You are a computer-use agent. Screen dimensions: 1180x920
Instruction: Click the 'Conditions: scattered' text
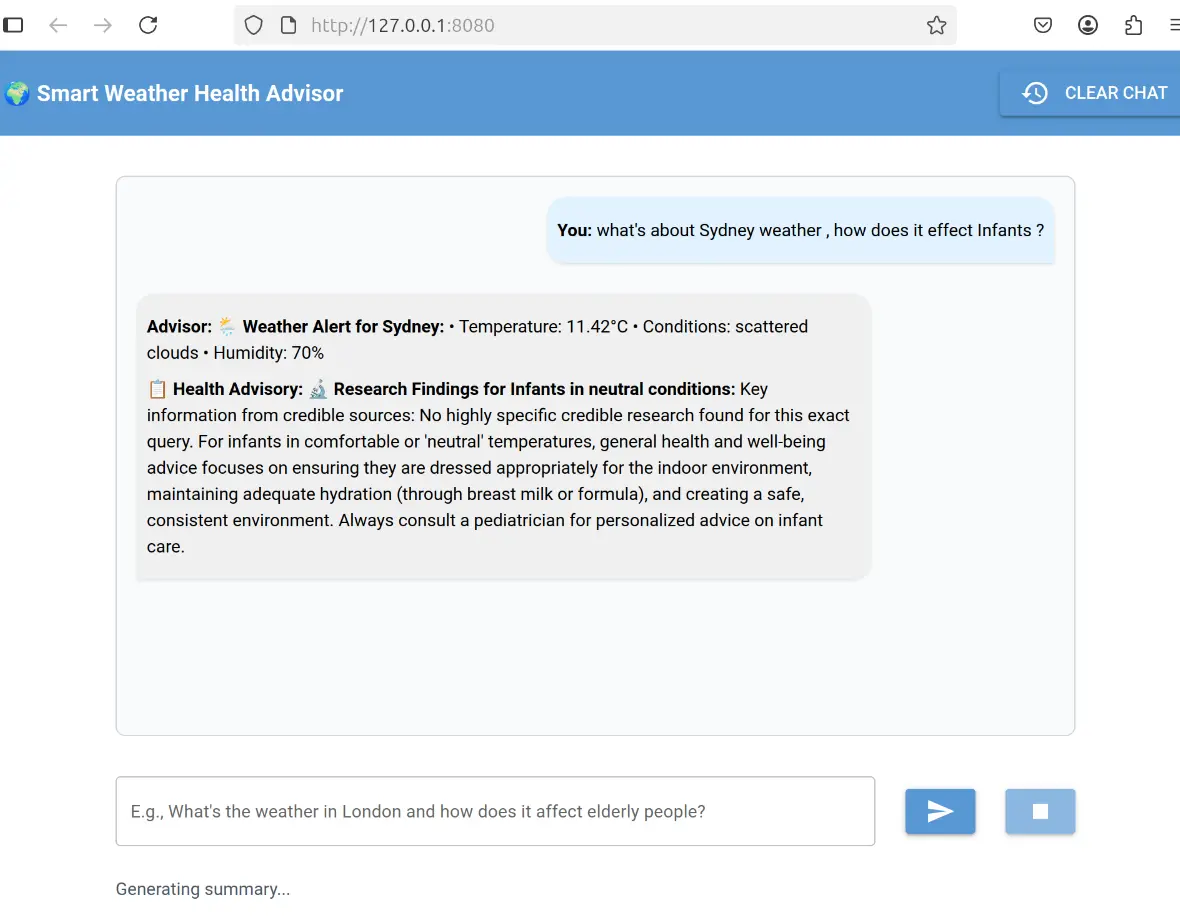pos(725,326)
